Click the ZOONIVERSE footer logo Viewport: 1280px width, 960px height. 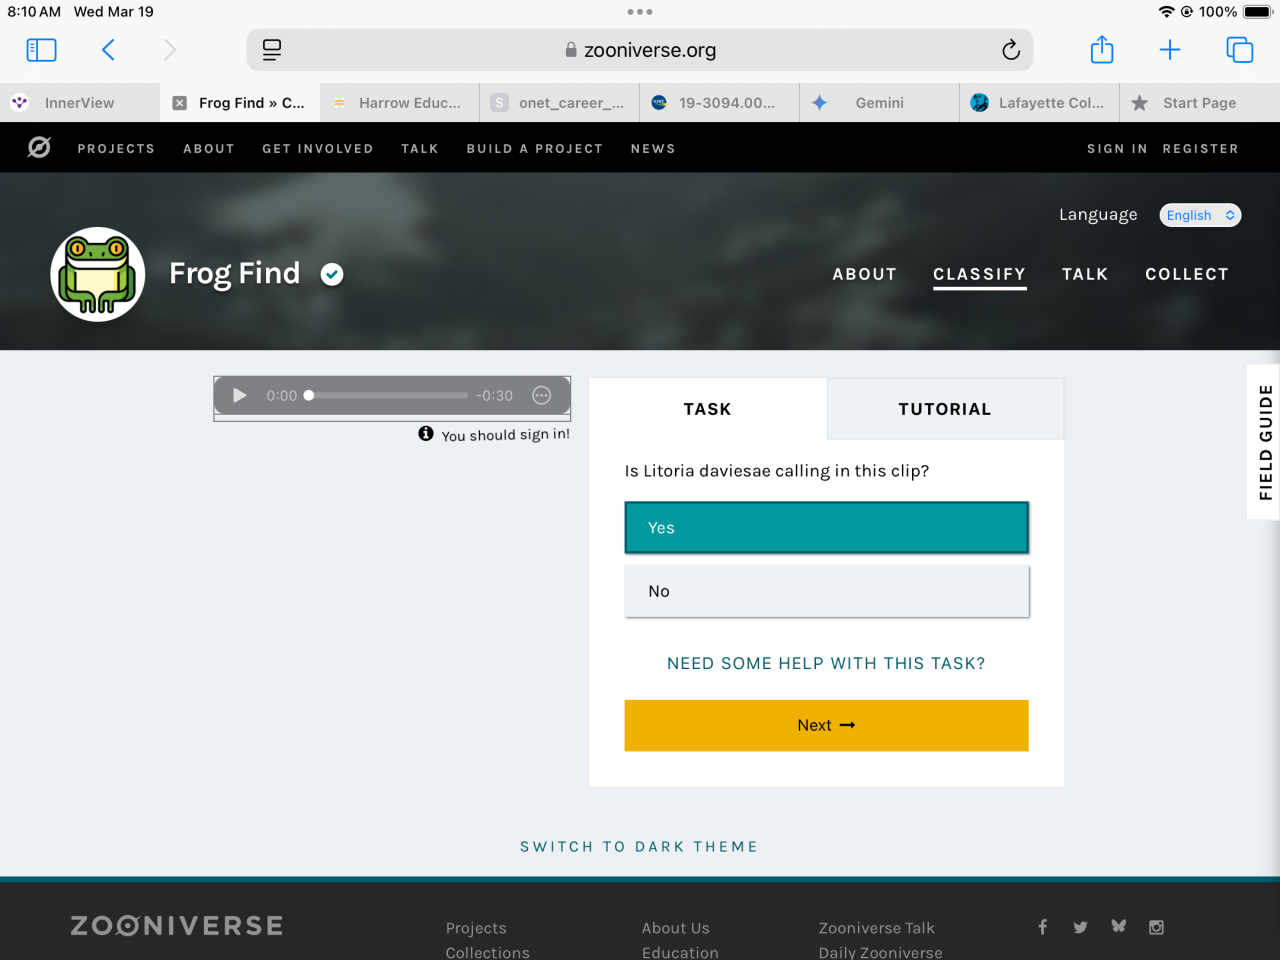click(x=177, y=926)
